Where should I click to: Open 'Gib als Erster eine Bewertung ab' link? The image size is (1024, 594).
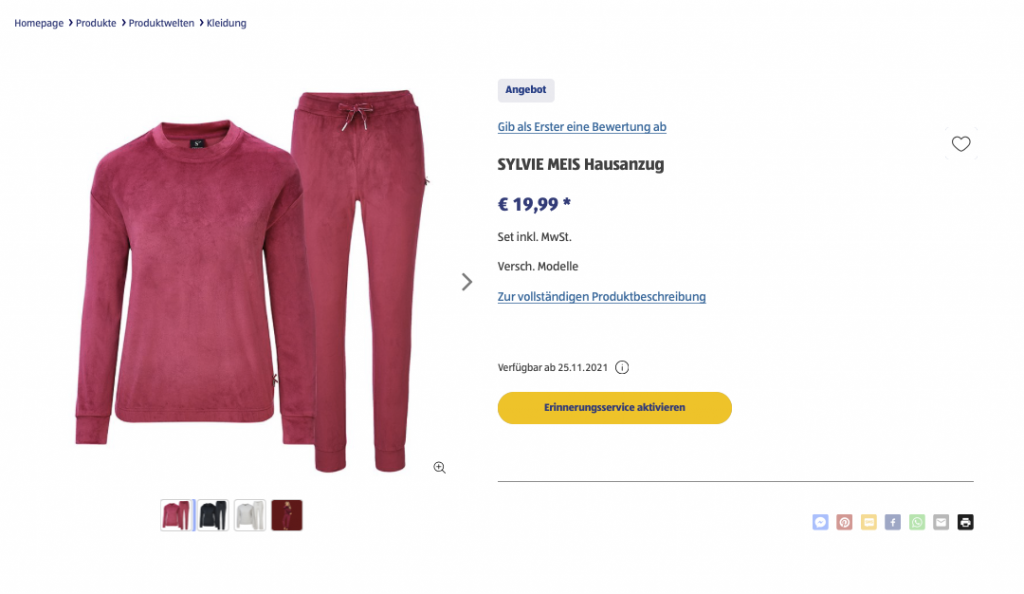click(x=582, y=127)
